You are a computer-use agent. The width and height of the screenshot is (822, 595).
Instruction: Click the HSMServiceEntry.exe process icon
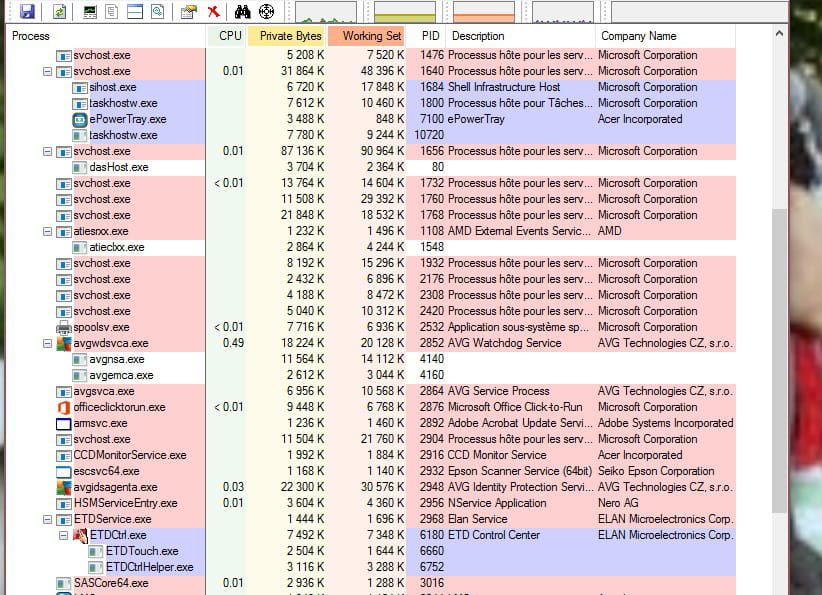pos(63,504)
